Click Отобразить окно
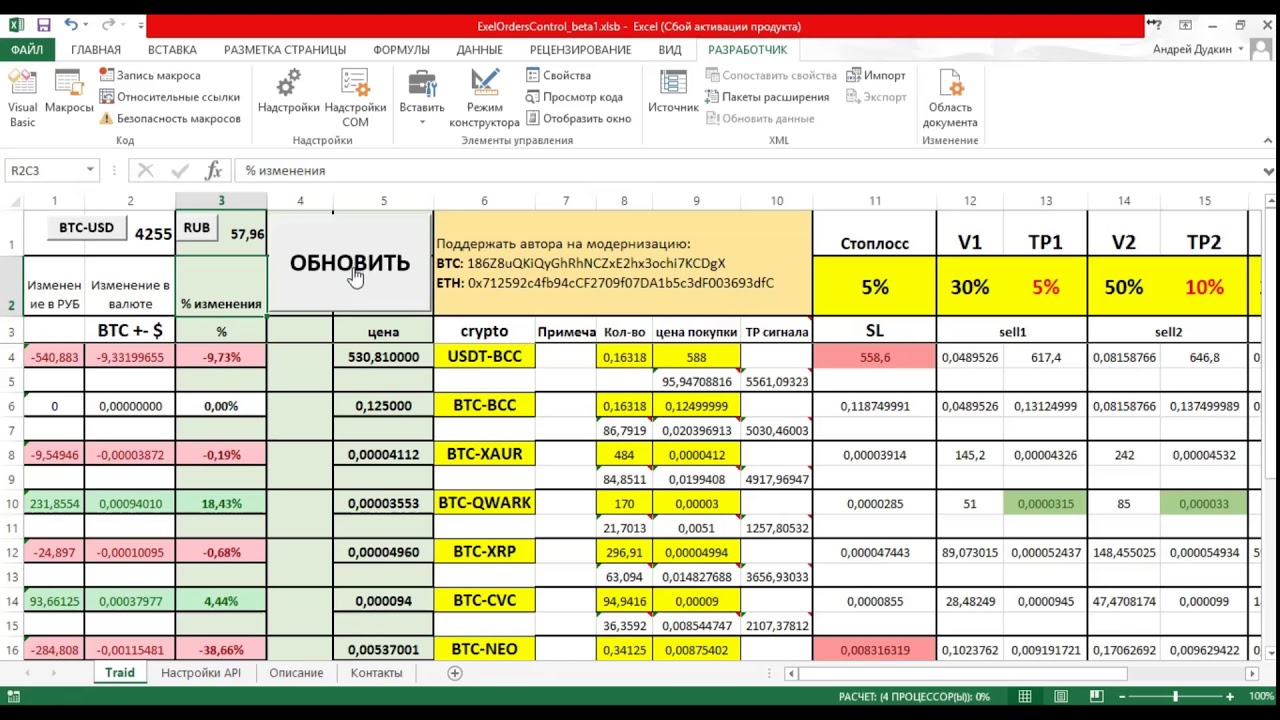This screenshot has width=1280, height=720. 578,118
